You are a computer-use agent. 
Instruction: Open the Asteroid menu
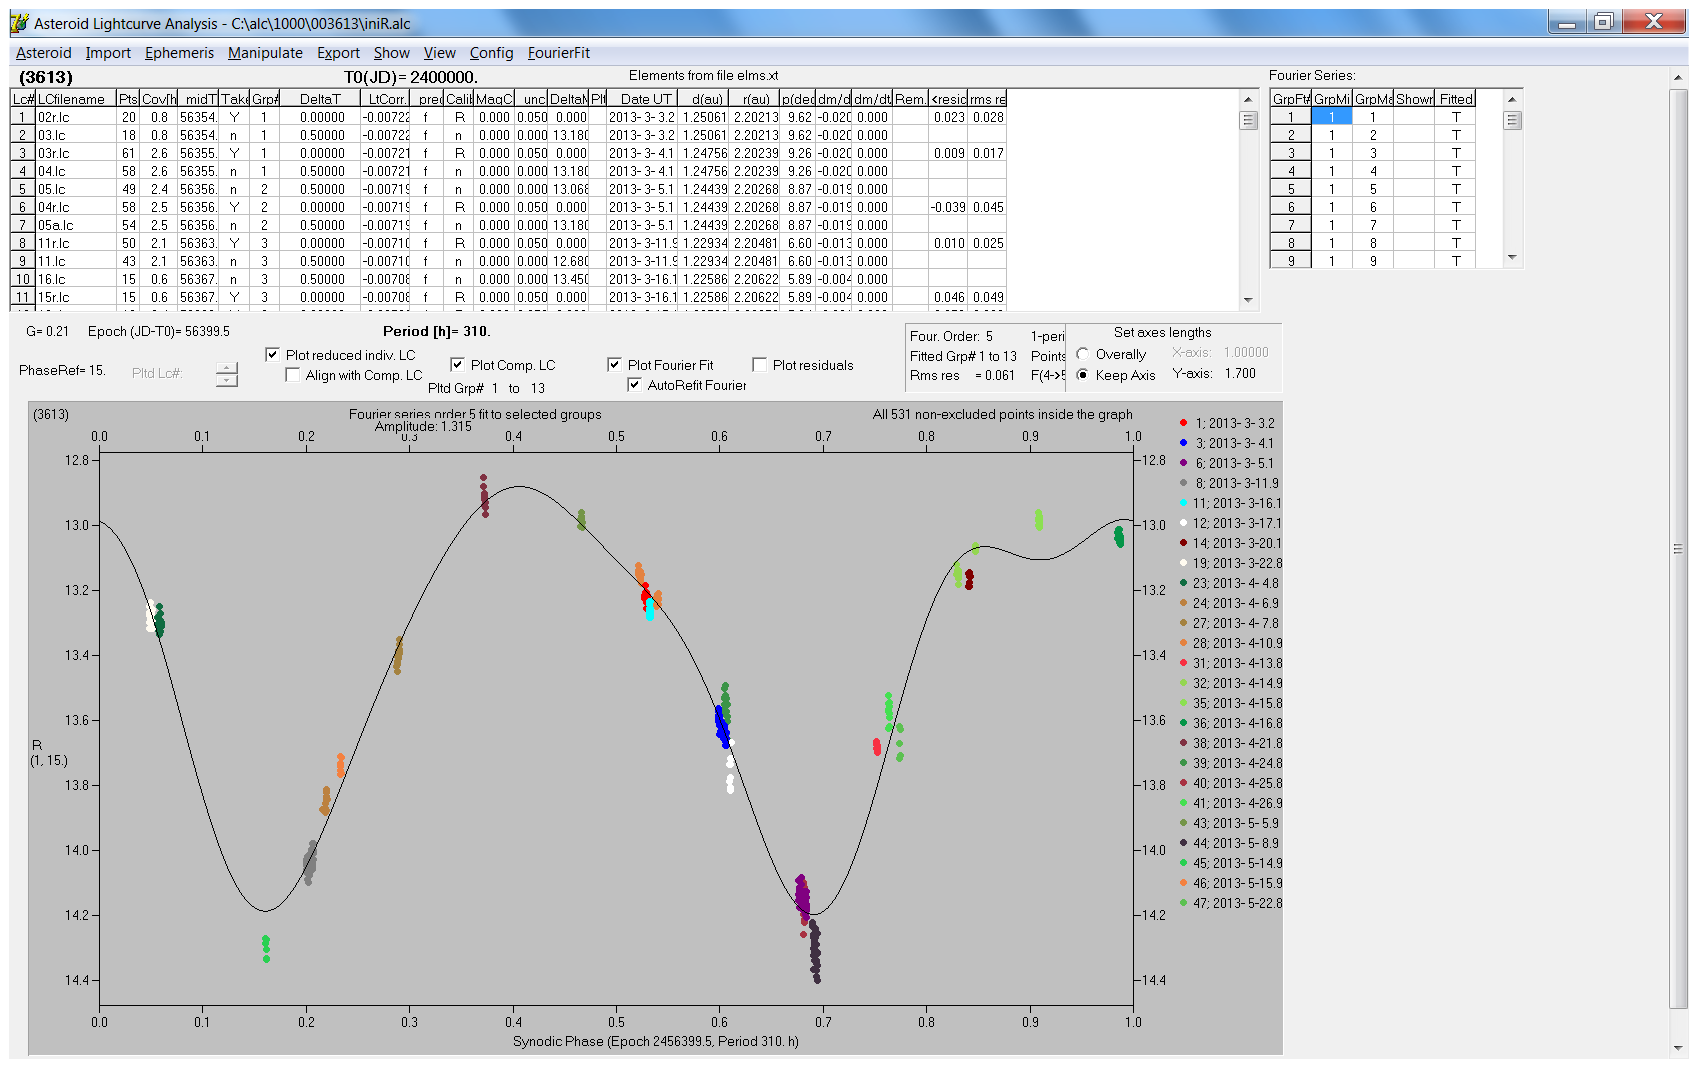point(43,53)
